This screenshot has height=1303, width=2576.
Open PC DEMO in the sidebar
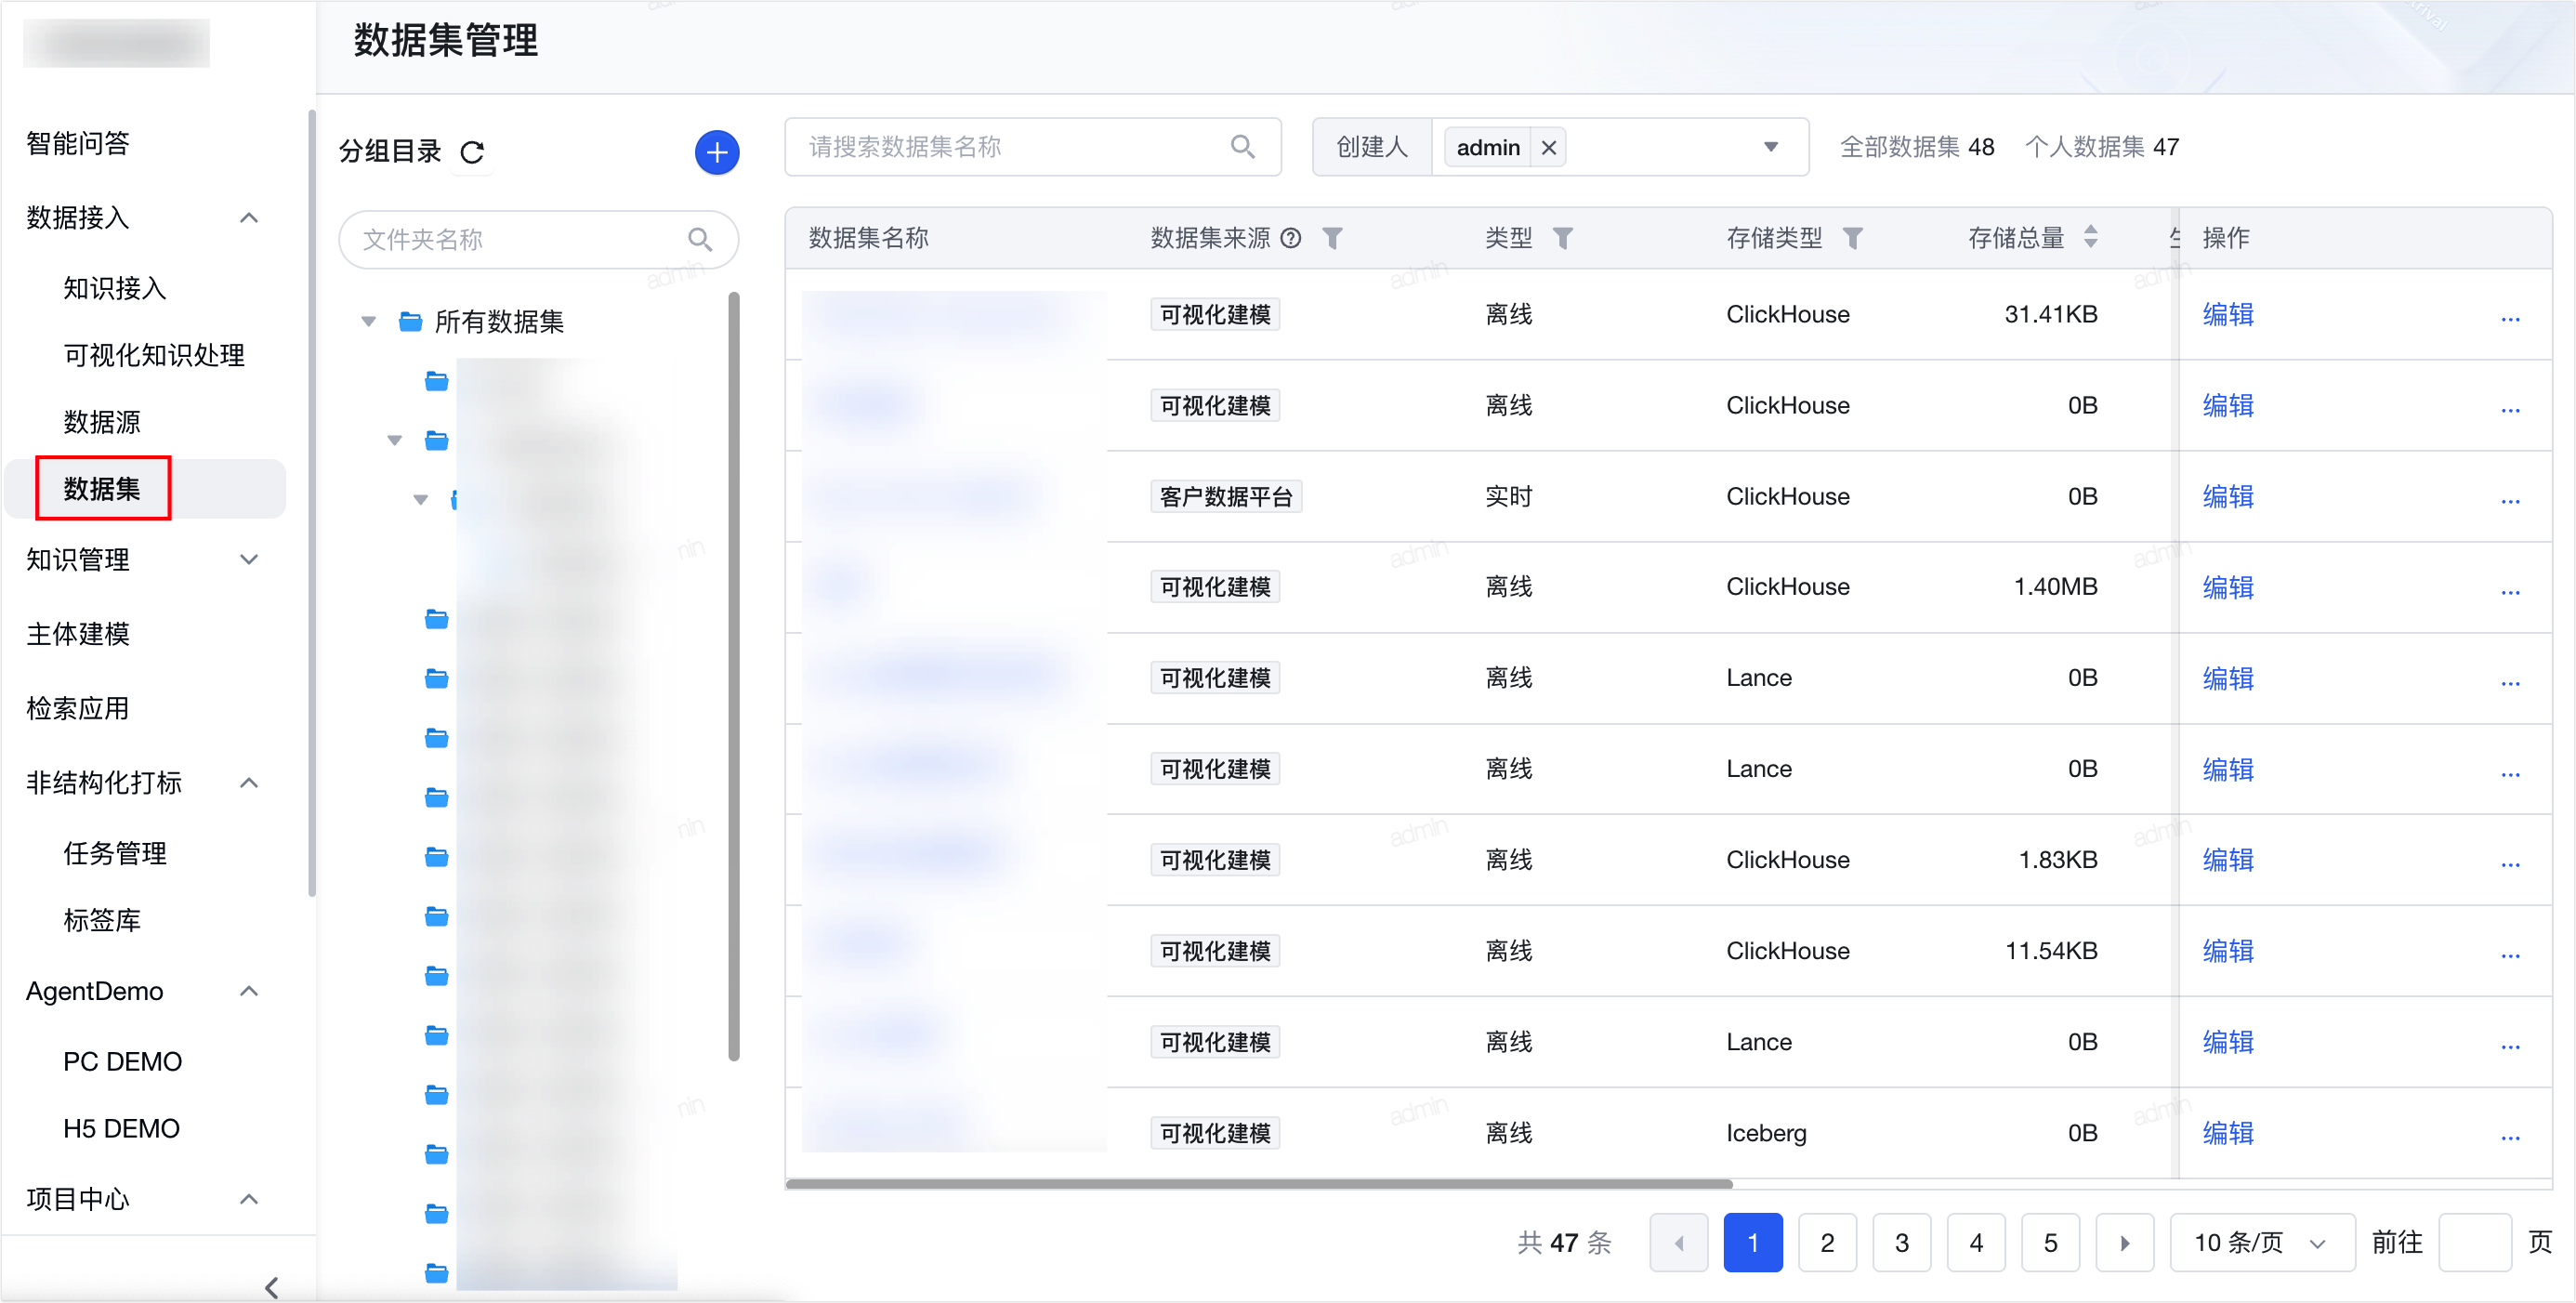pos(122,1062)
